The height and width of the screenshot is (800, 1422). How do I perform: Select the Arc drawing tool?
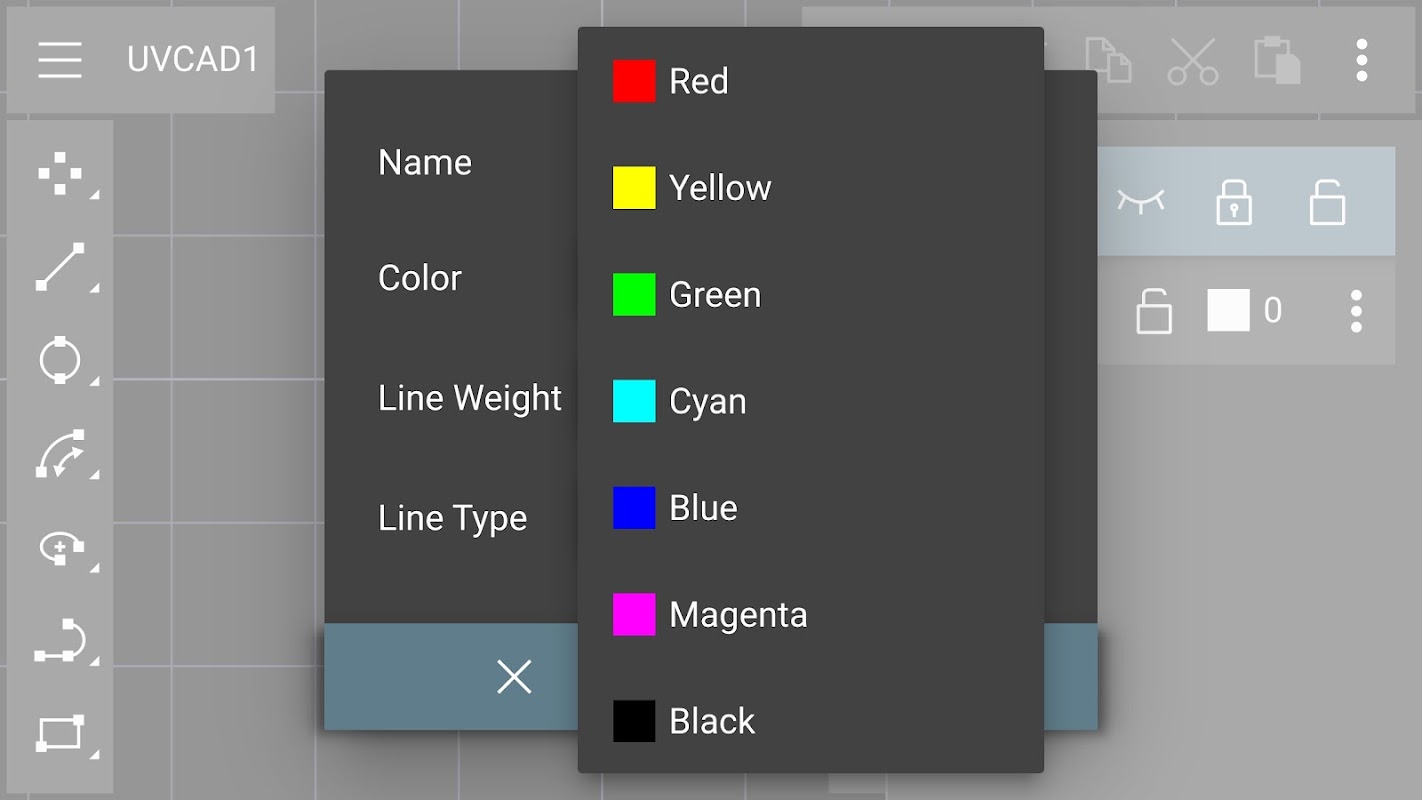(60, 454)
